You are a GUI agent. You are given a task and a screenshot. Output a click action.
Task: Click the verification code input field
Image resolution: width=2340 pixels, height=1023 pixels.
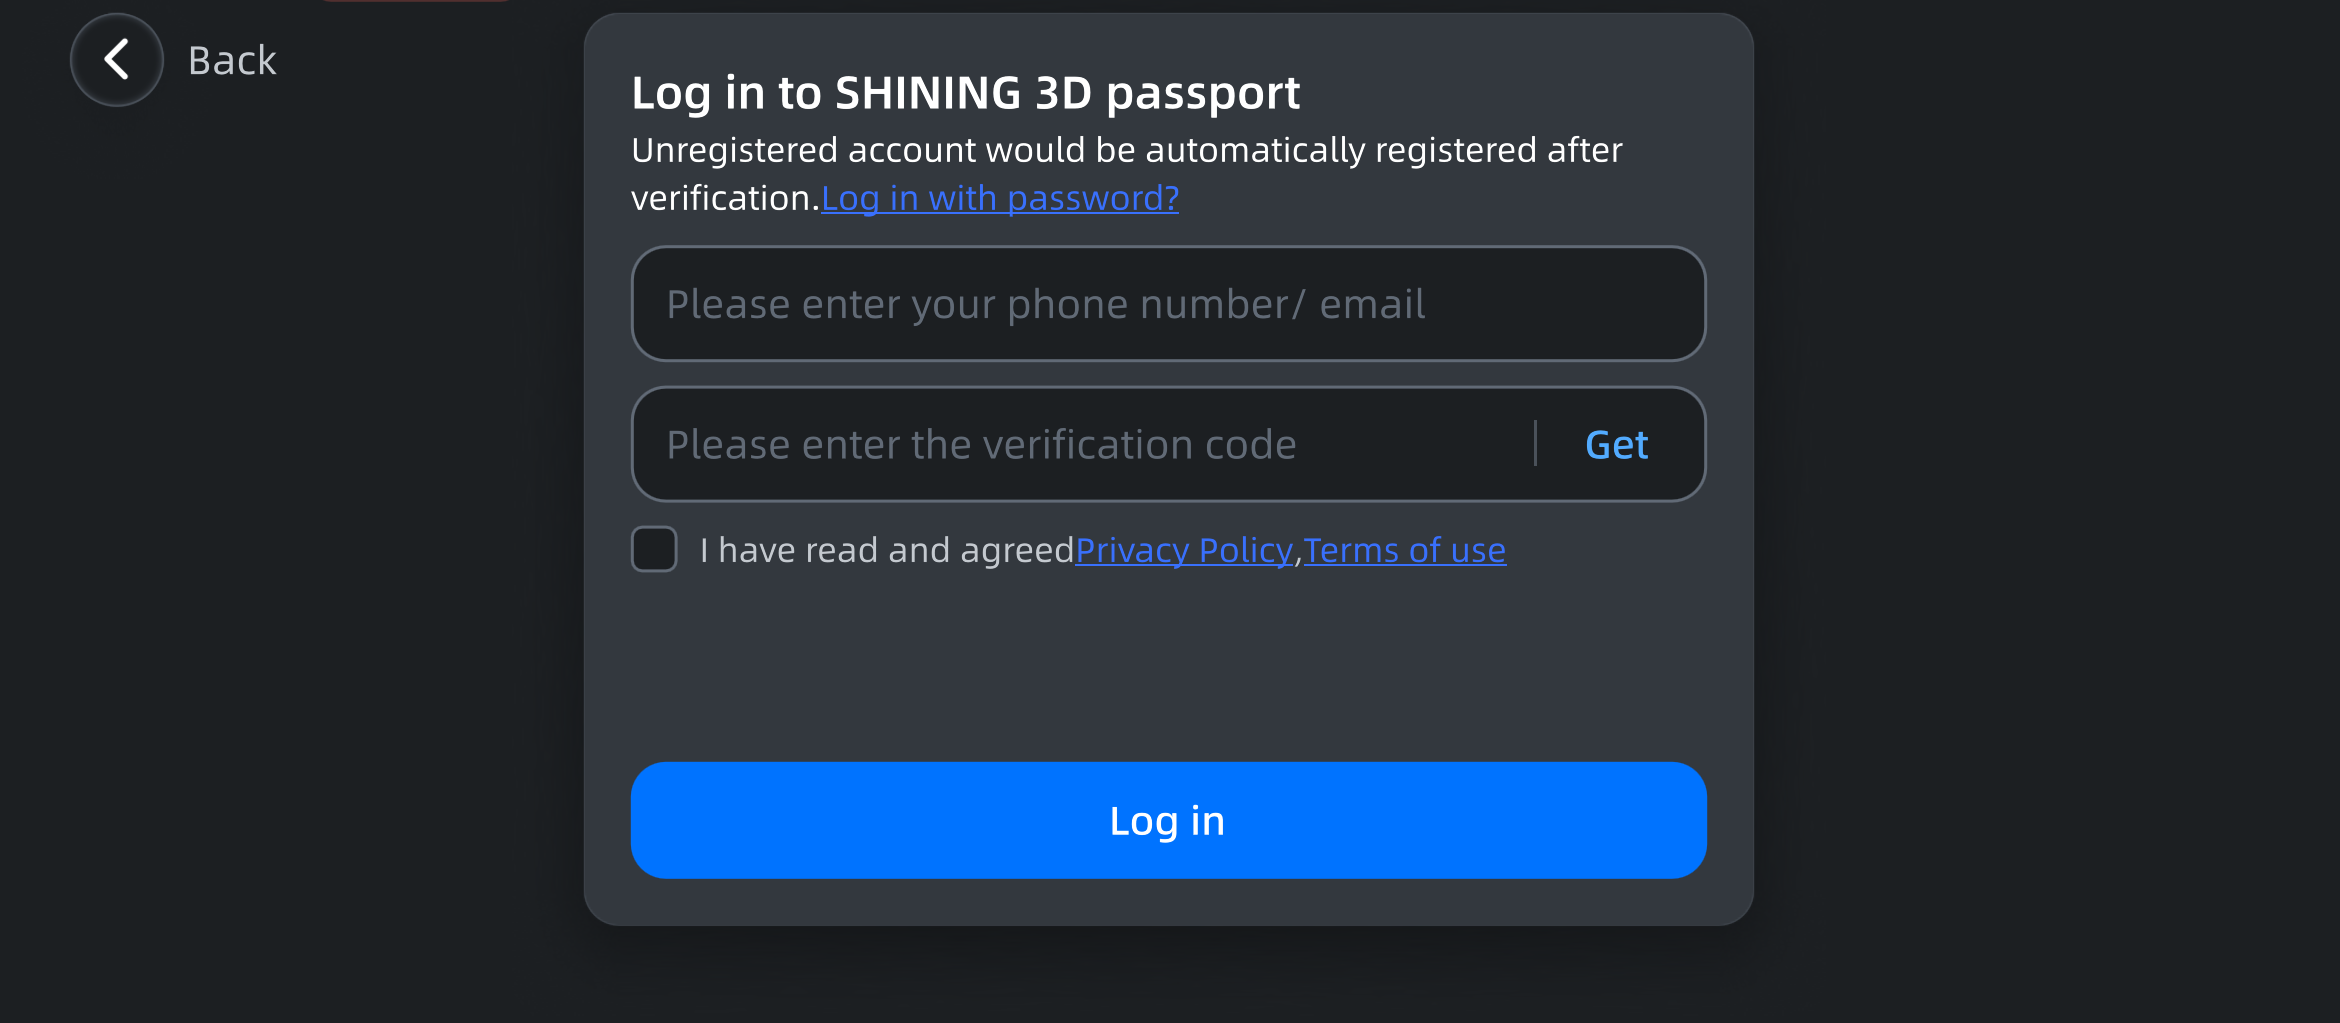coord(1080,445)
